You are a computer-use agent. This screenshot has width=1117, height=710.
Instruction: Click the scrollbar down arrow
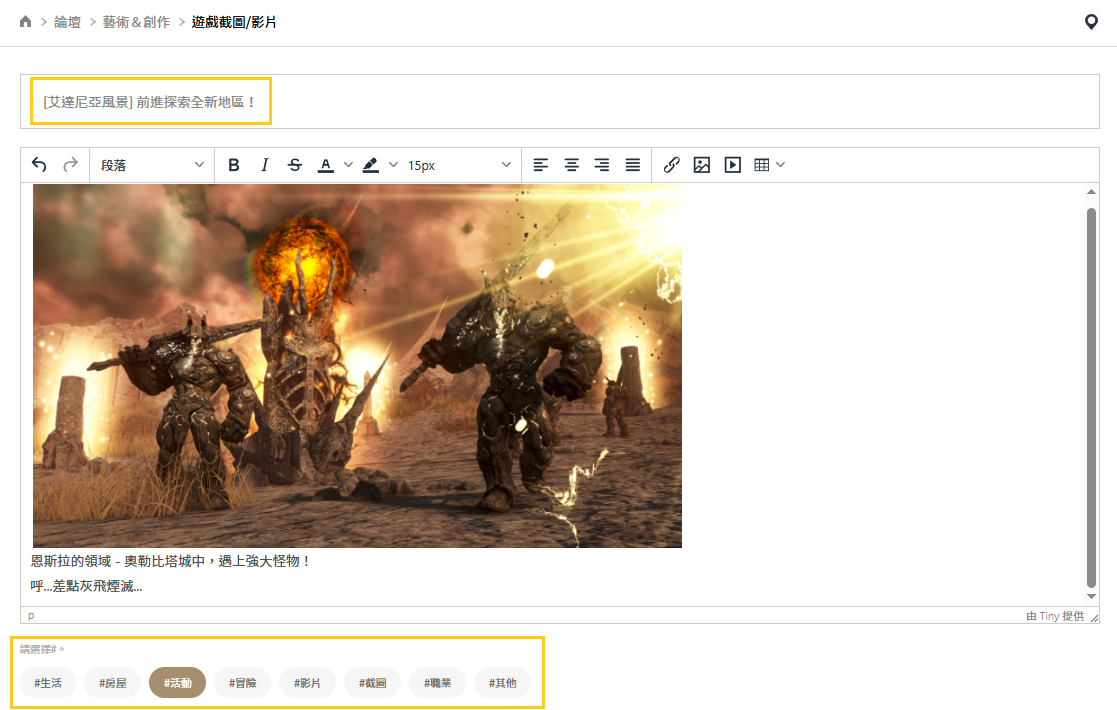[1091, 597]
